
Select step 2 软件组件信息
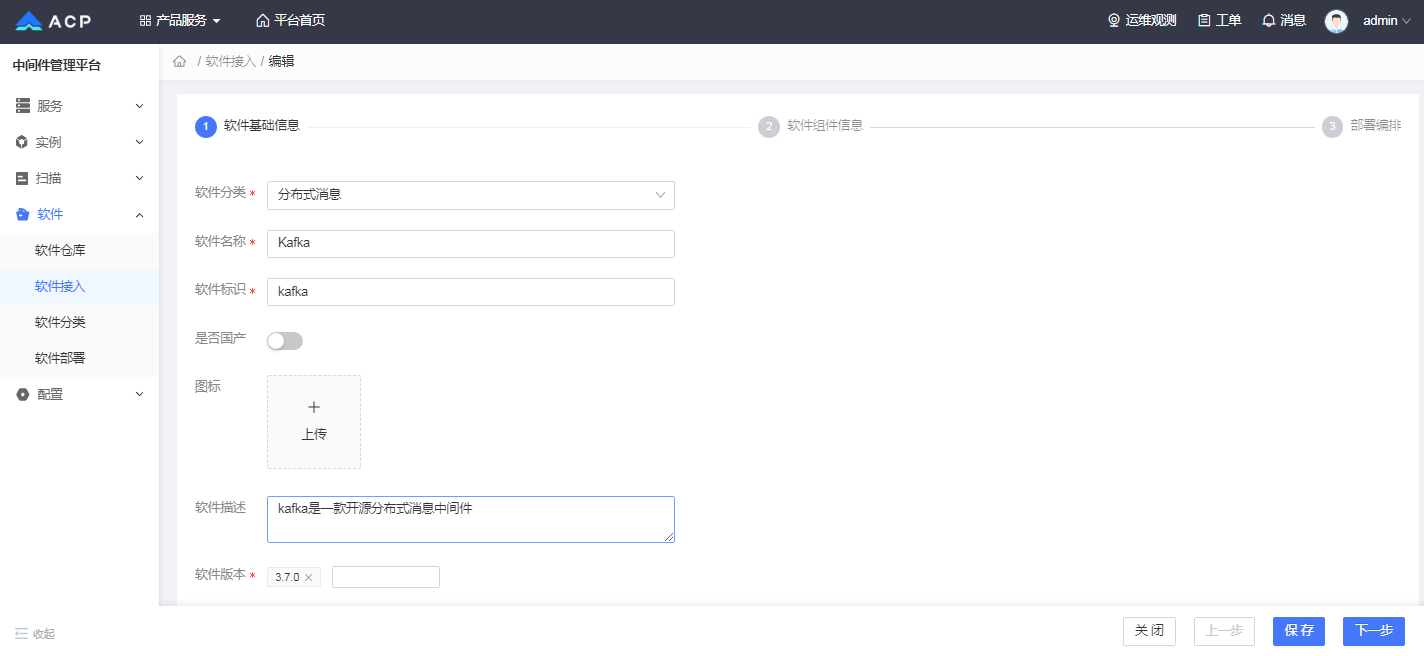pyautogui.click(x=811, y=126)
